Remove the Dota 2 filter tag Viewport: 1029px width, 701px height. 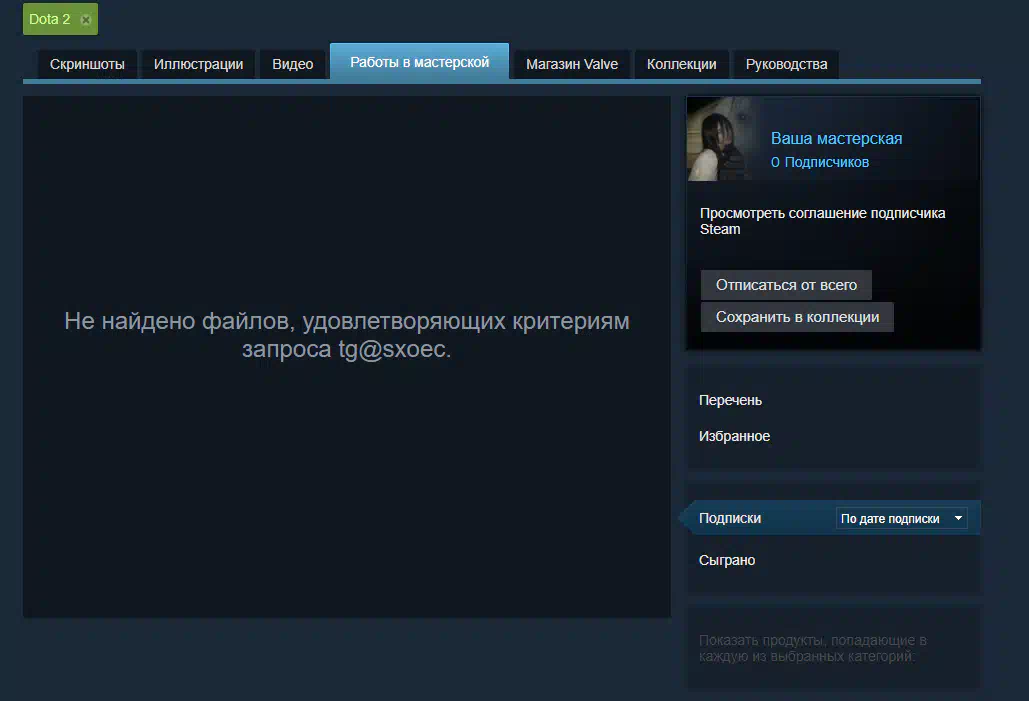click(x=85, y=20)
